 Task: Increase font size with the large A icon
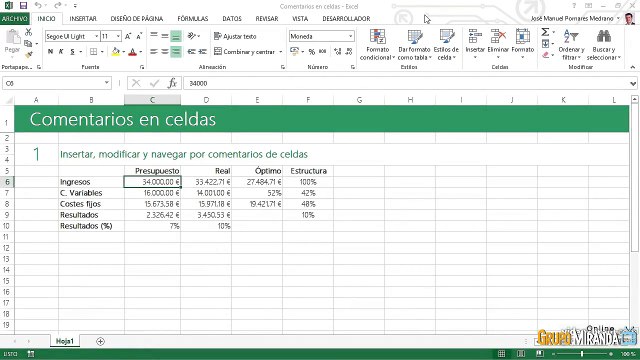click(128, 36)
